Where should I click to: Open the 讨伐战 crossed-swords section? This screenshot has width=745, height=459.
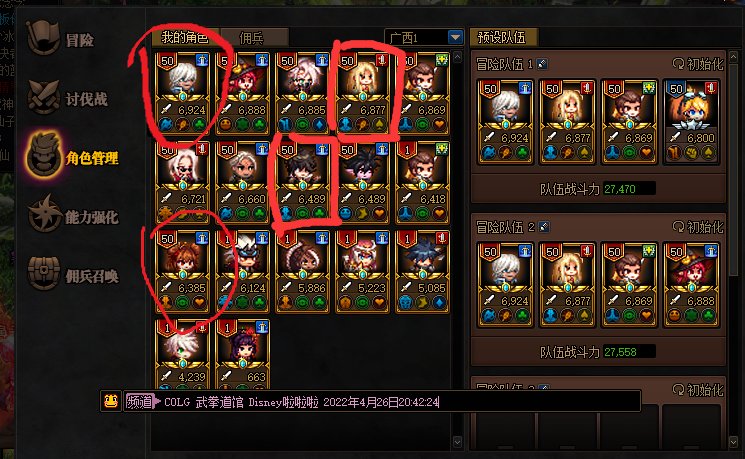point(67,98)
